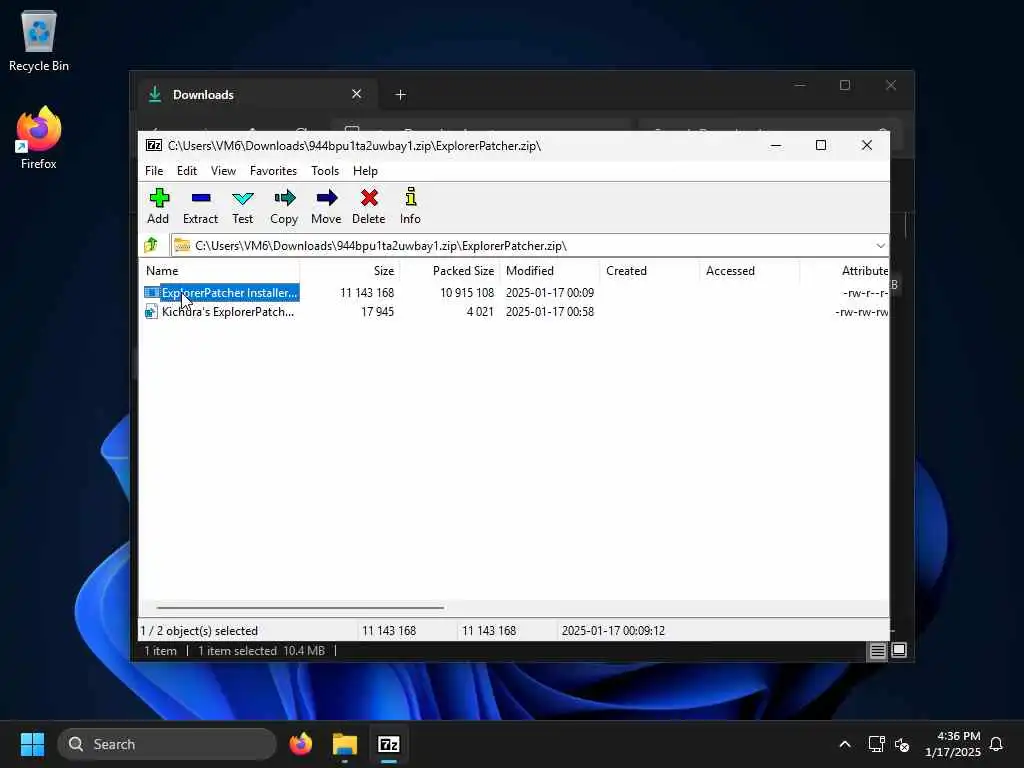Open the Favorites menu
This screenshot has height=768, width=1024.
(273, 170)
